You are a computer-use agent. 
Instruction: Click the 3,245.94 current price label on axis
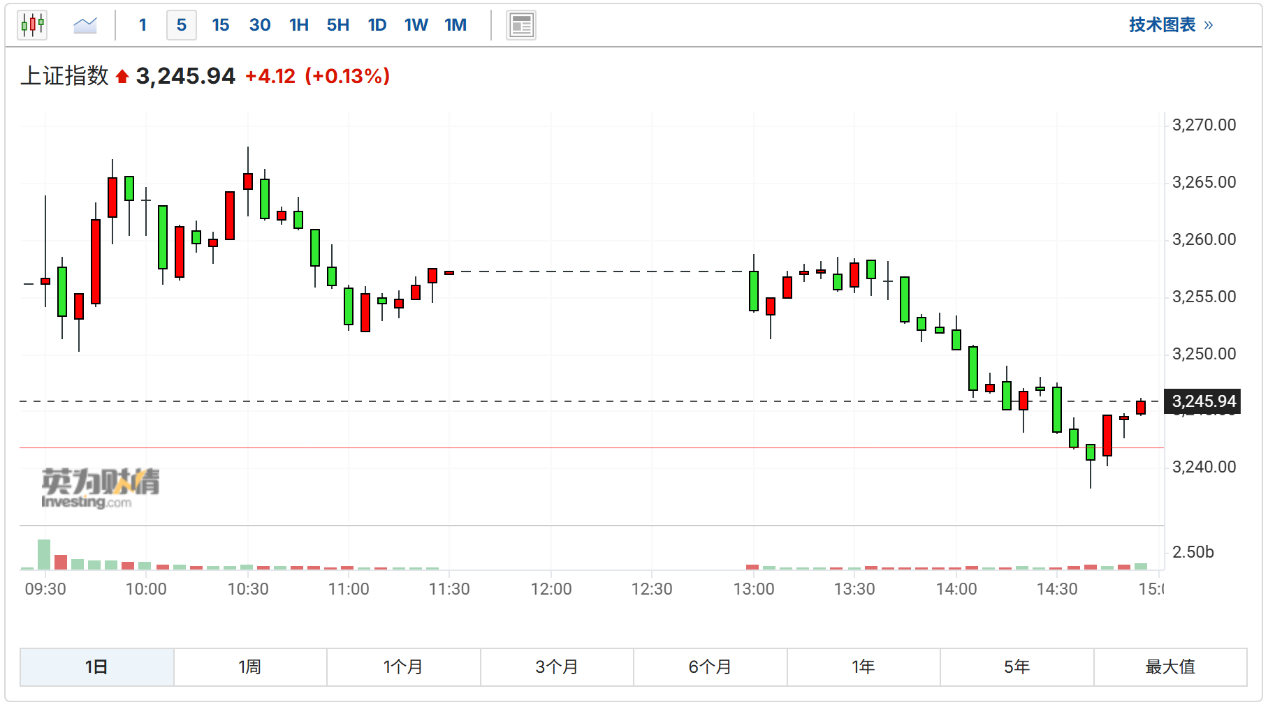pos(1204,402)
